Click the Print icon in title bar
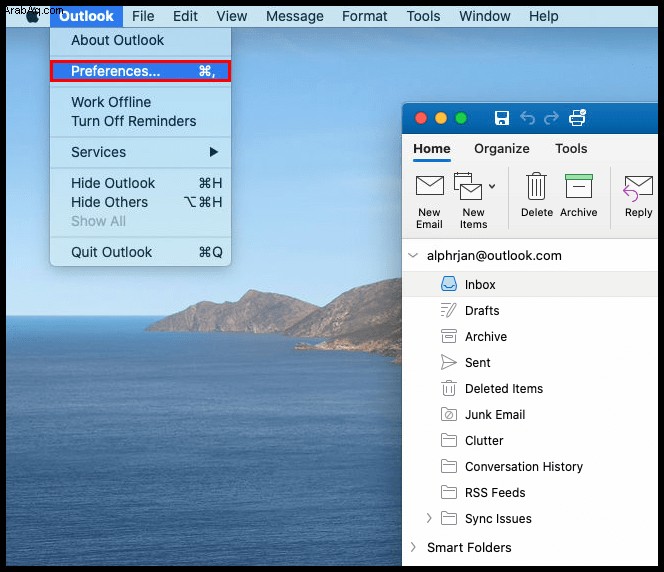This screenshot has height=572, width=664. 577,118
